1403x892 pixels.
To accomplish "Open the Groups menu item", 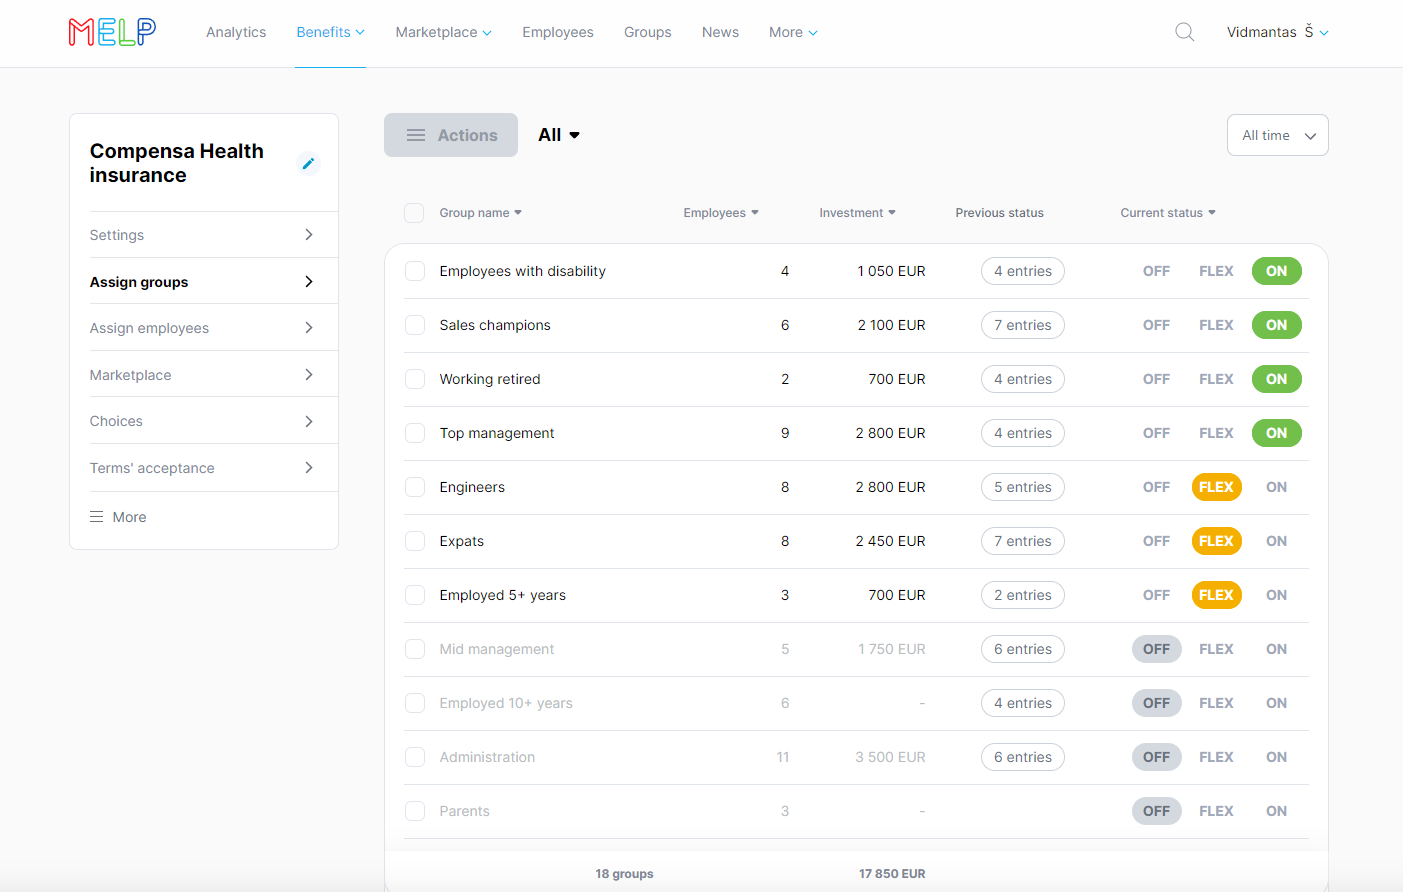I will pos(647,32).
